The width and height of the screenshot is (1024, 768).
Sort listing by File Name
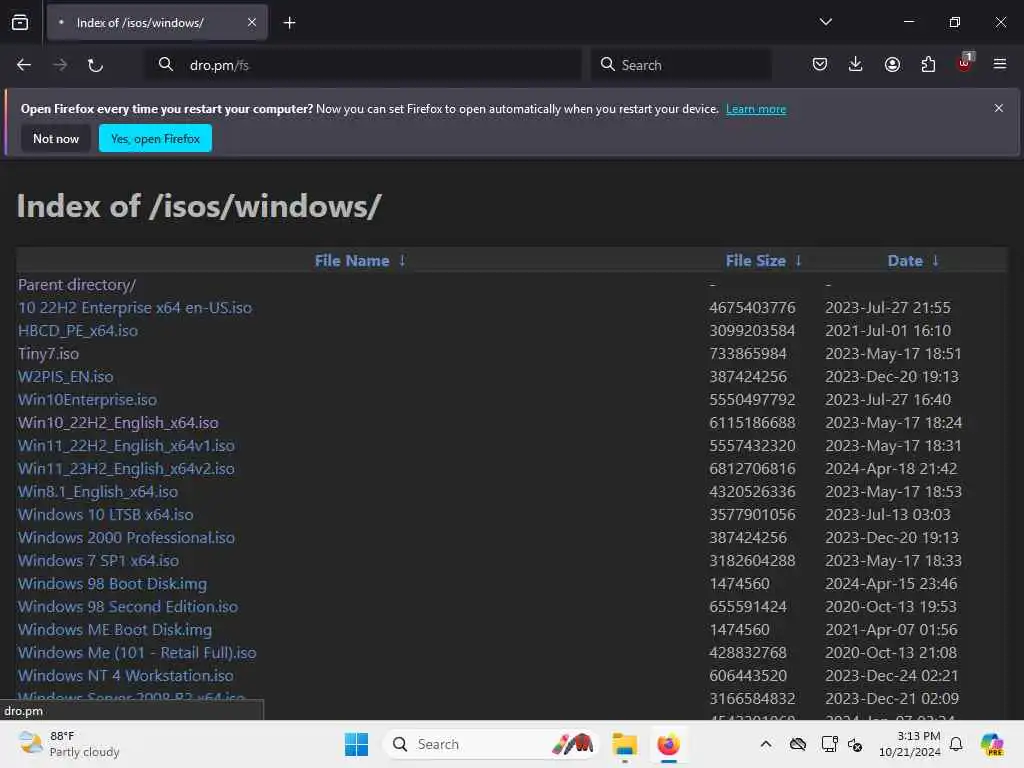point(360,261)
